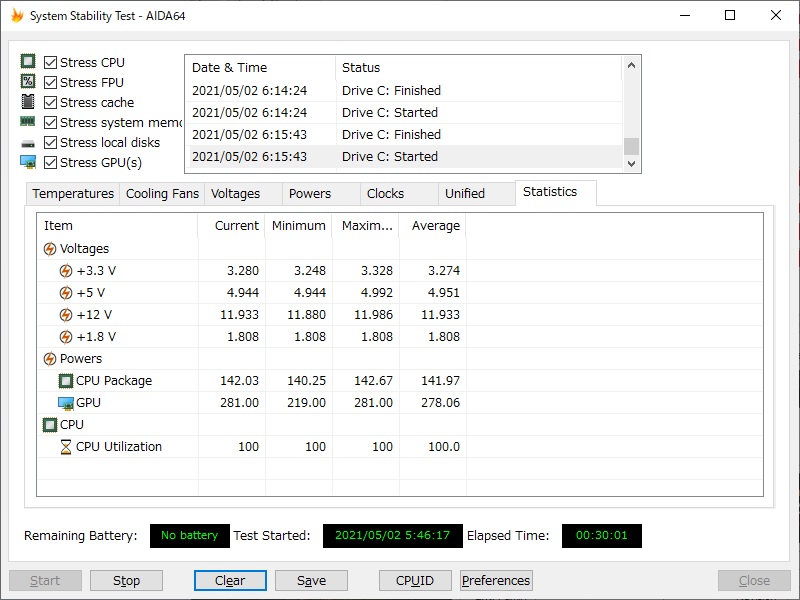Select the Voltages group row in statistics
Viewport: 800px width, 600px height.
(x=84, y=249)
